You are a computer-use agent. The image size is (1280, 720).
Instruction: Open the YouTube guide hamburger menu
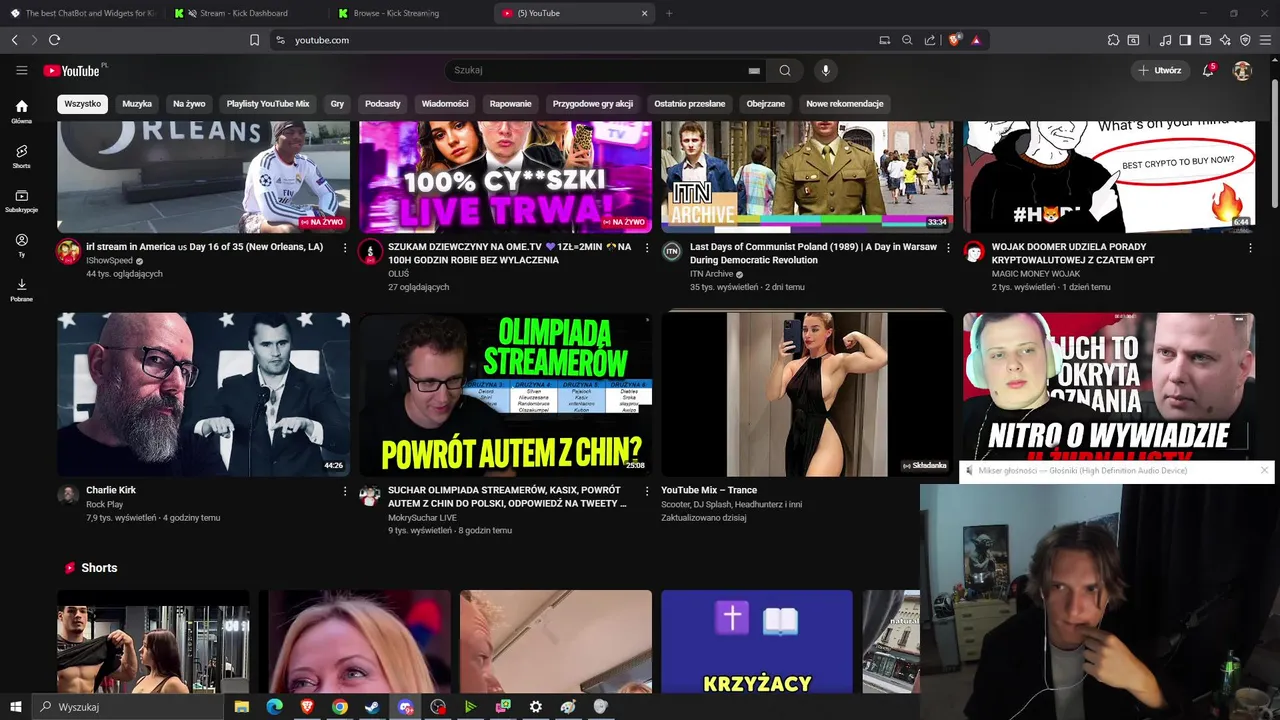coord(21,70)
